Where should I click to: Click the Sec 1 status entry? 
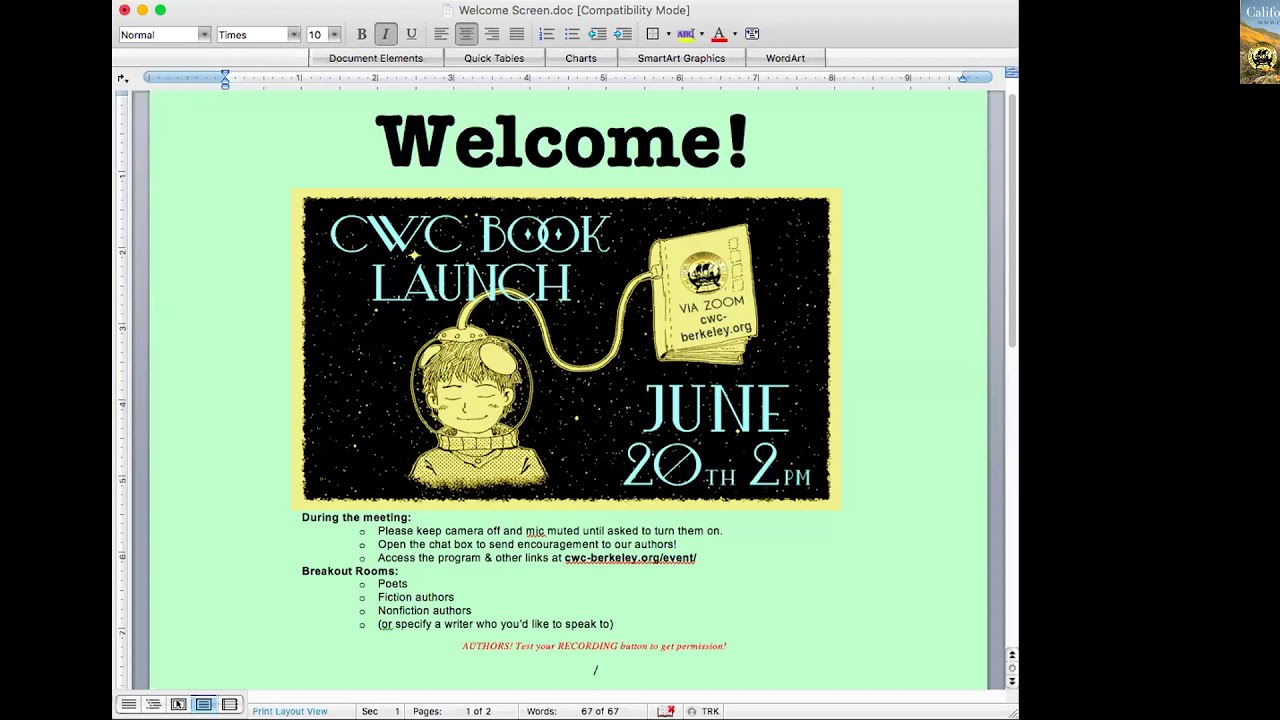coord(381,711)
